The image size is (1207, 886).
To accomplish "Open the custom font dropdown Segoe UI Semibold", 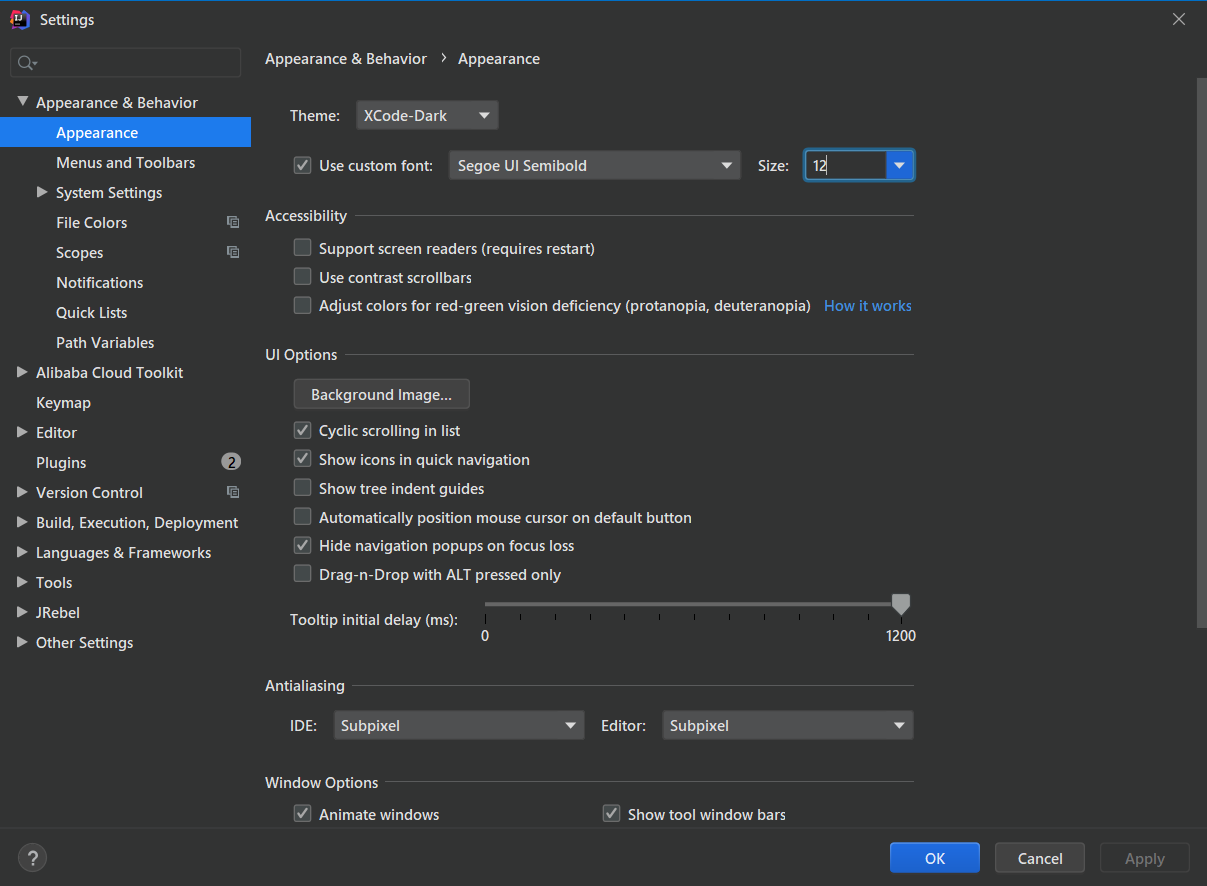I will [x=595, y=166].
